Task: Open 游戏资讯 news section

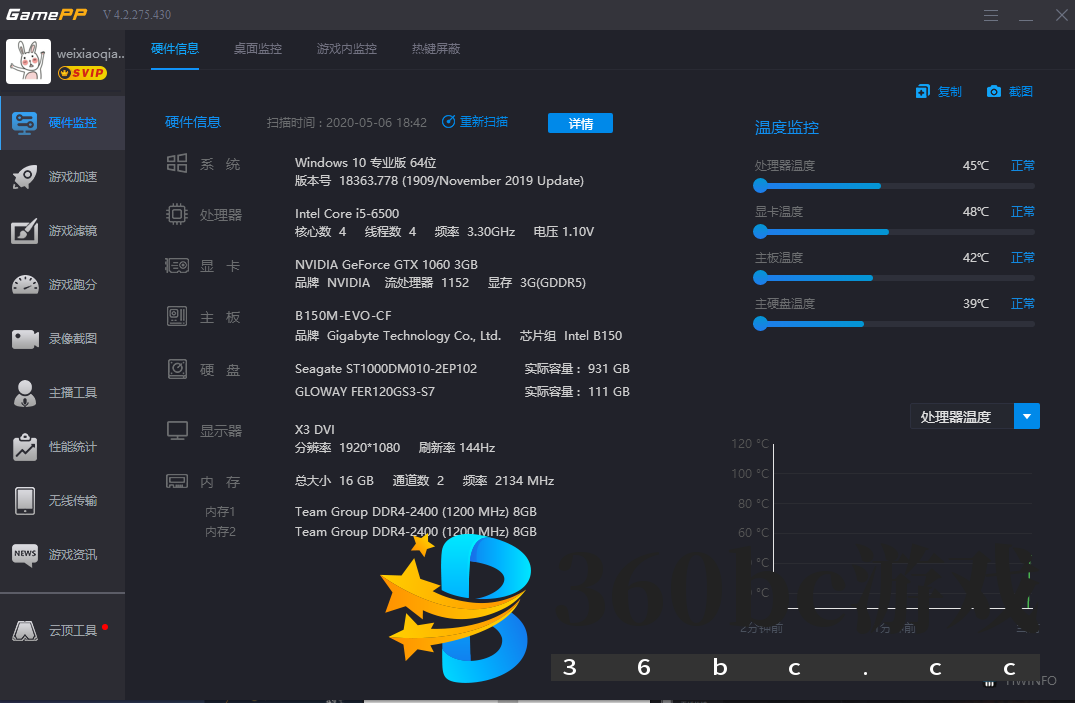Action: coord(62,555)
